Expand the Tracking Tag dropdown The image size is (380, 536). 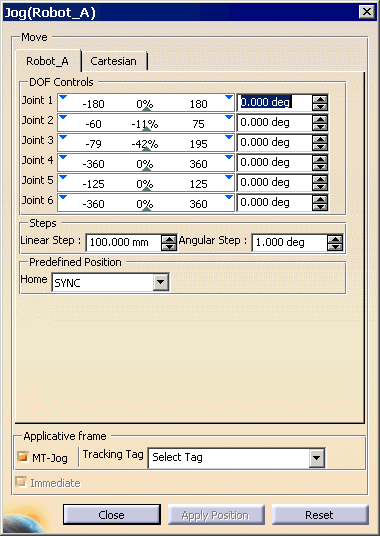[316, 457]
